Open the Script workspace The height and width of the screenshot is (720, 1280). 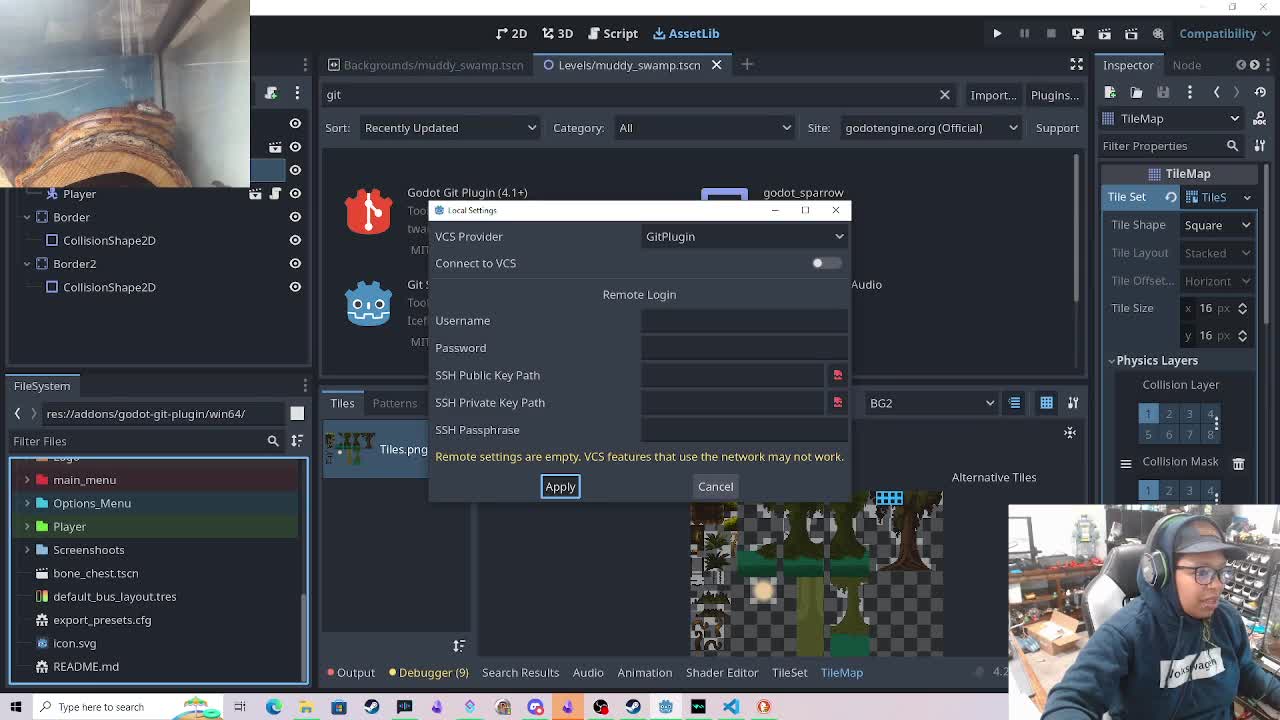click(x=611, y=33)
